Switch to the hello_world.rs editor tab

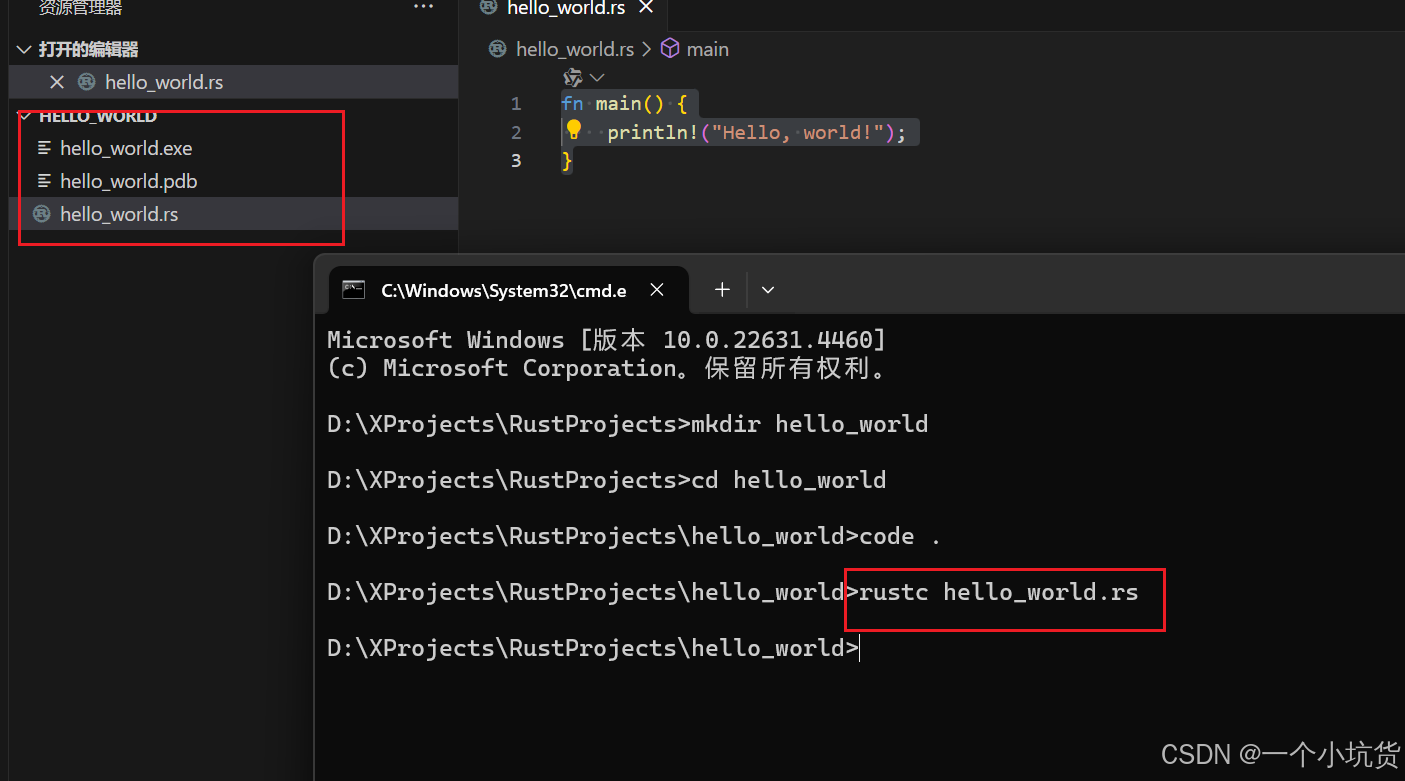(x=565, y=9)
